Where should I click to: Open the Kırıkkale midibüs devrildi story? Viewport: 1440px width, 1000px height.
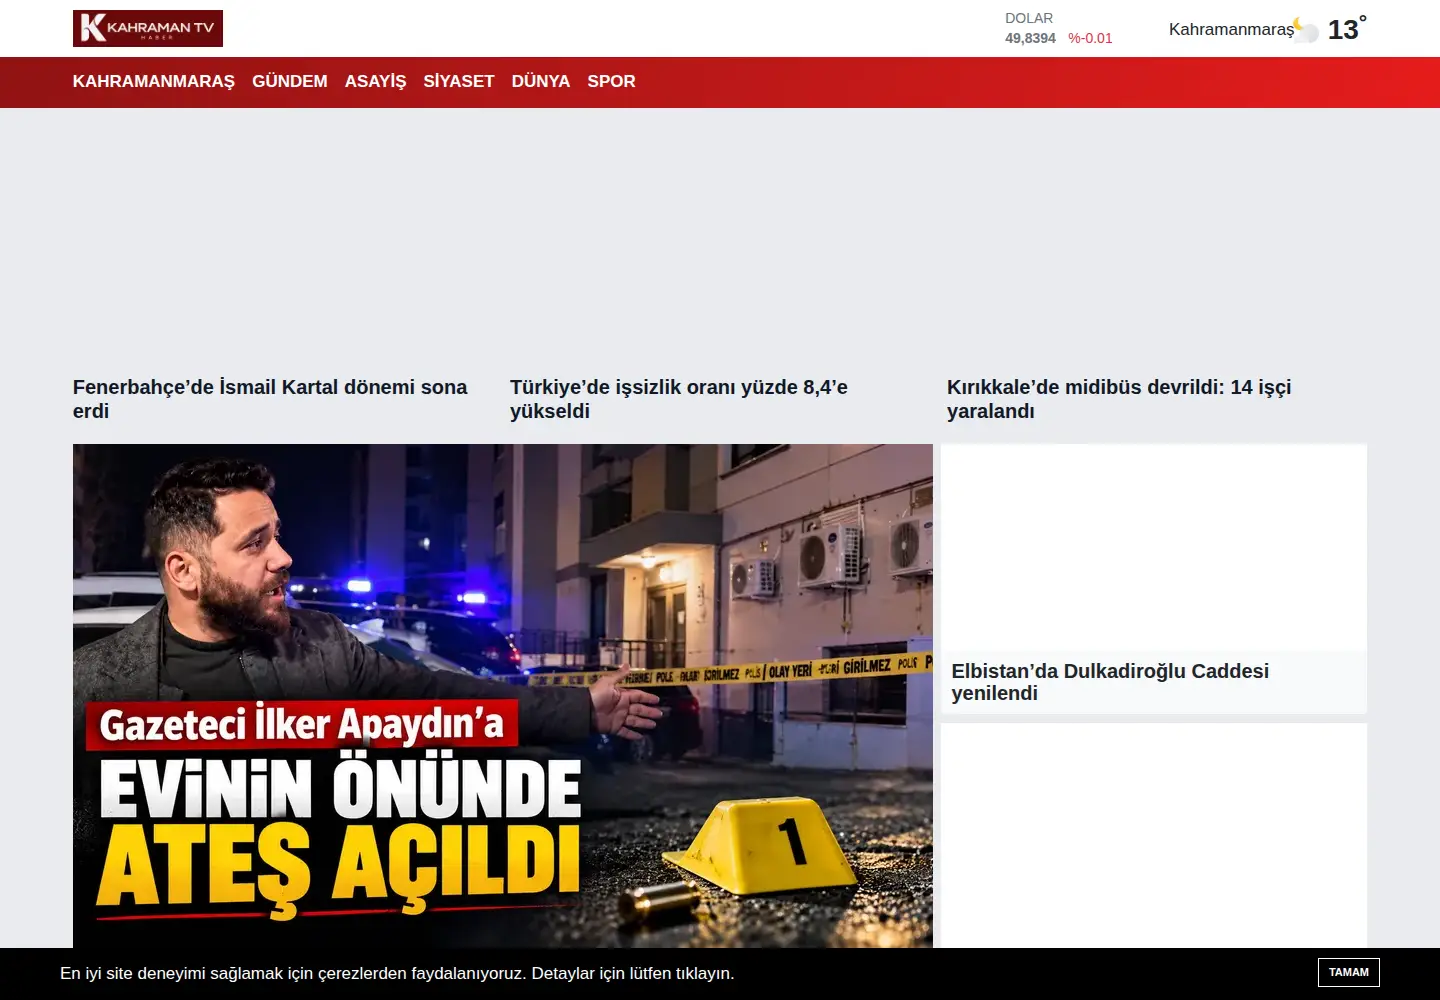click(1119, 399)
